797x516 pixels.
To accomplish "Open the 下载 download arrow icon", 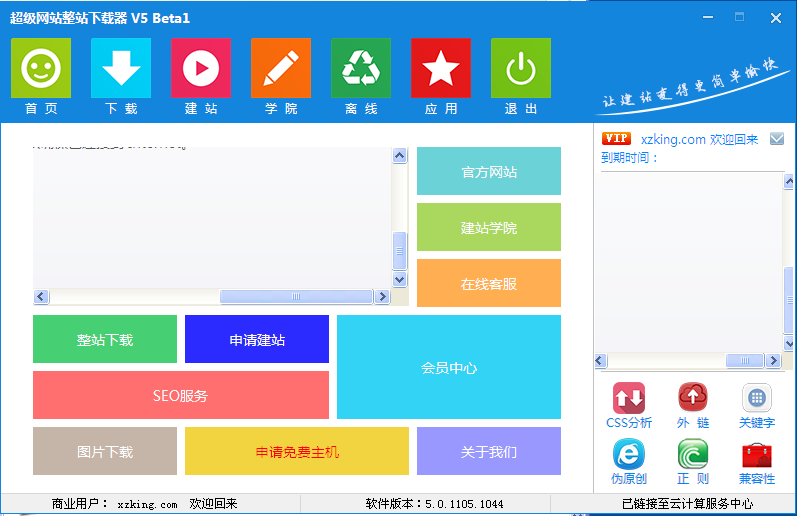I will click(x=121, y=68).
